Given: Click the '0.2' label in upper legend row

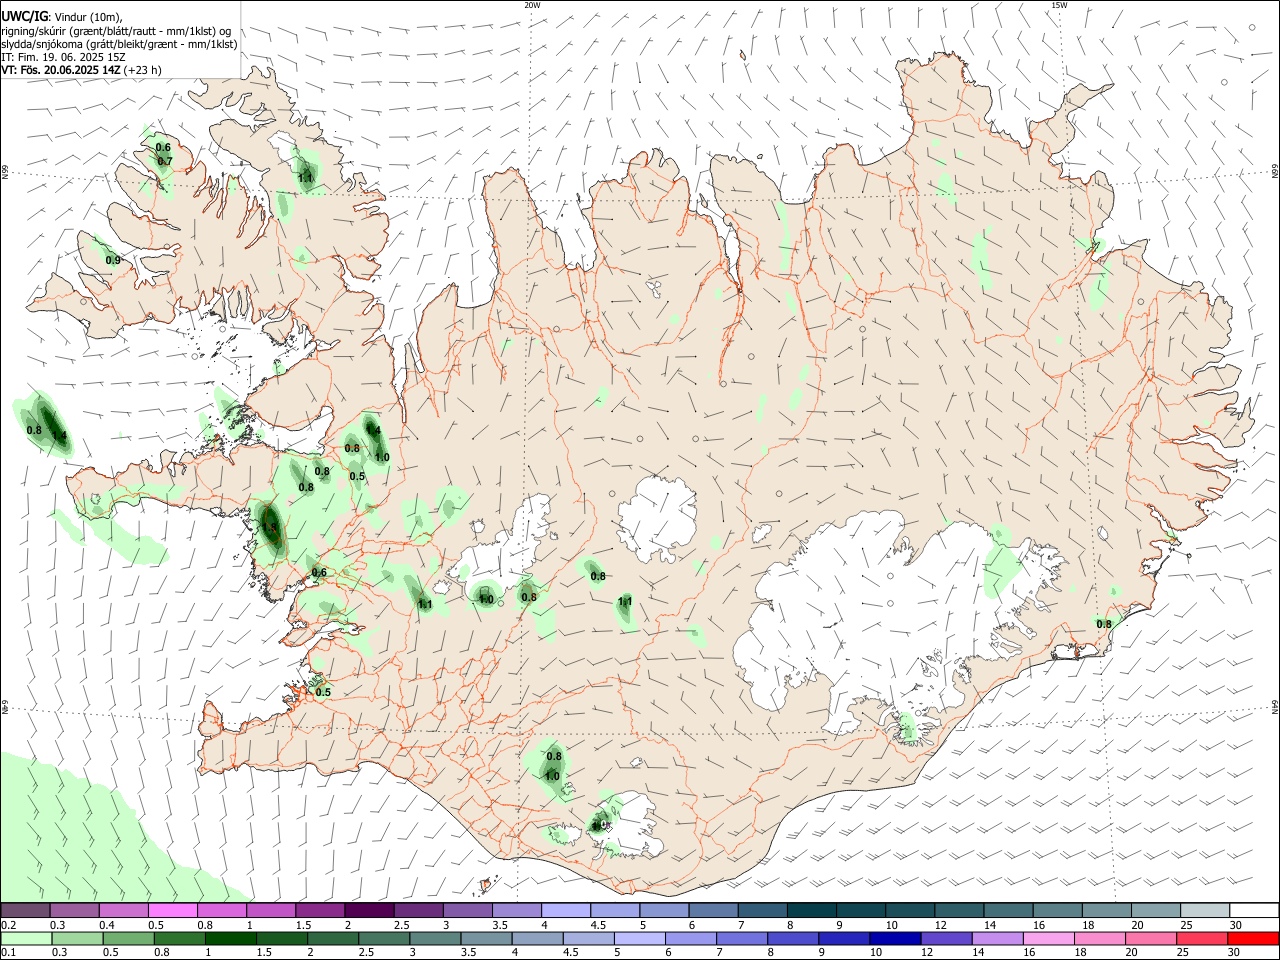Looking at the screenshot, I should pos(8,924).
